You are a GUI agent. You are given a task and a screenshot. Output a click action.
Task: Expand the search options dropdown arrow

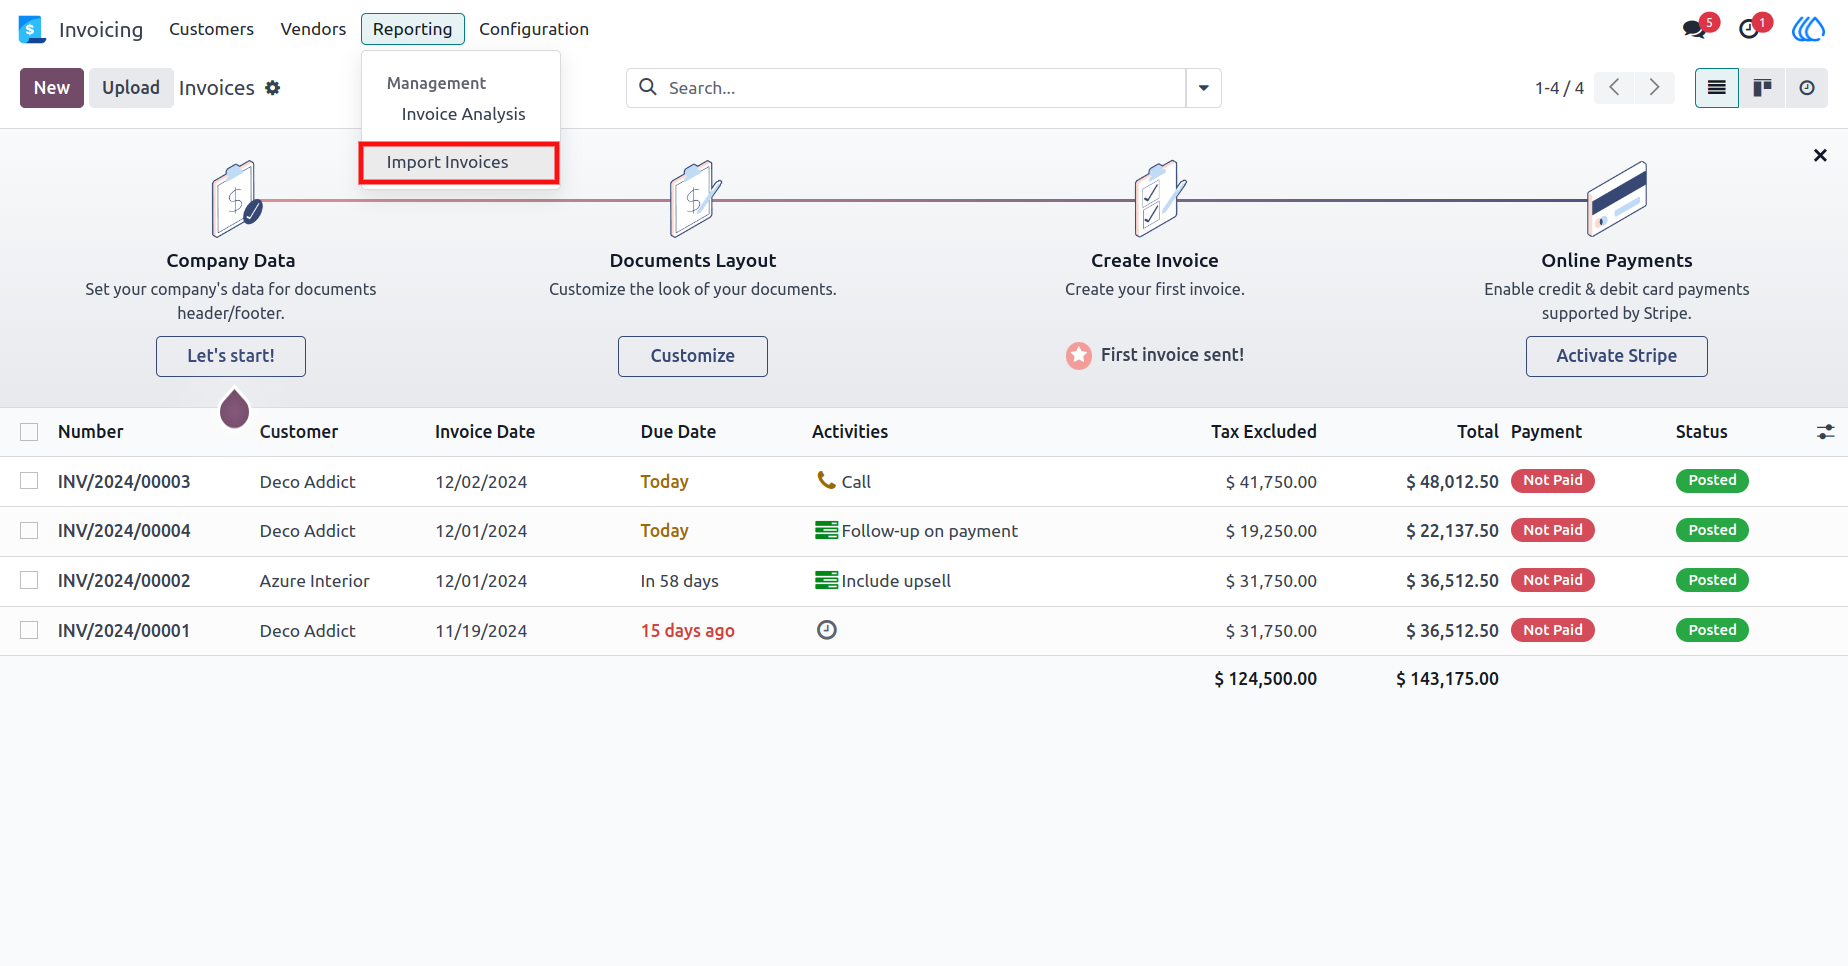pyautogui.click(x=1203, y=88)
